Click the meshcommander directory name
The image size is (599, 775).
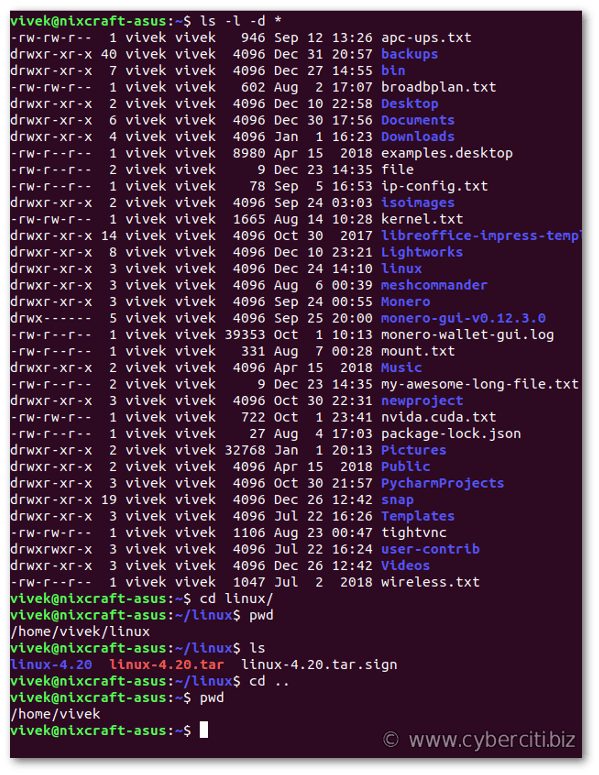(x=434, y=285)
